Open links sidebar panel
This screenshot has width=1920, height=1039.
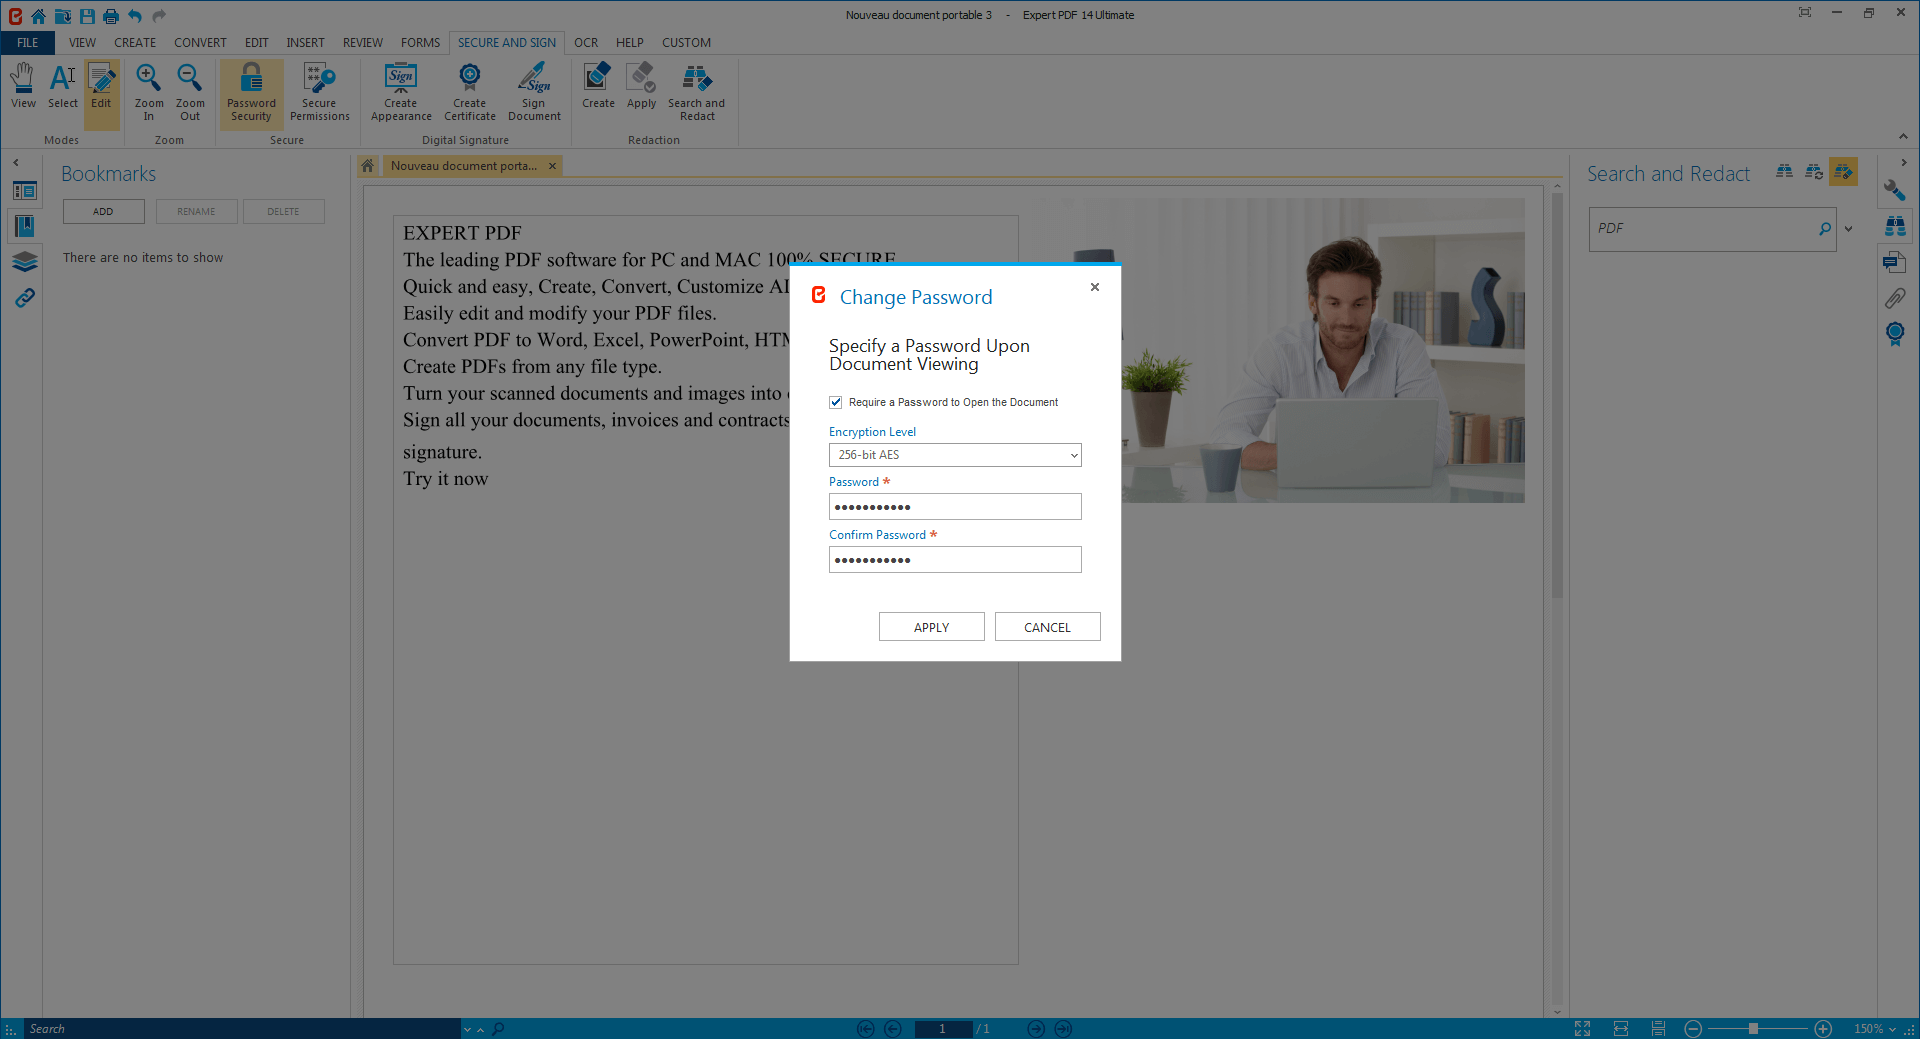(x=25, y=298)
